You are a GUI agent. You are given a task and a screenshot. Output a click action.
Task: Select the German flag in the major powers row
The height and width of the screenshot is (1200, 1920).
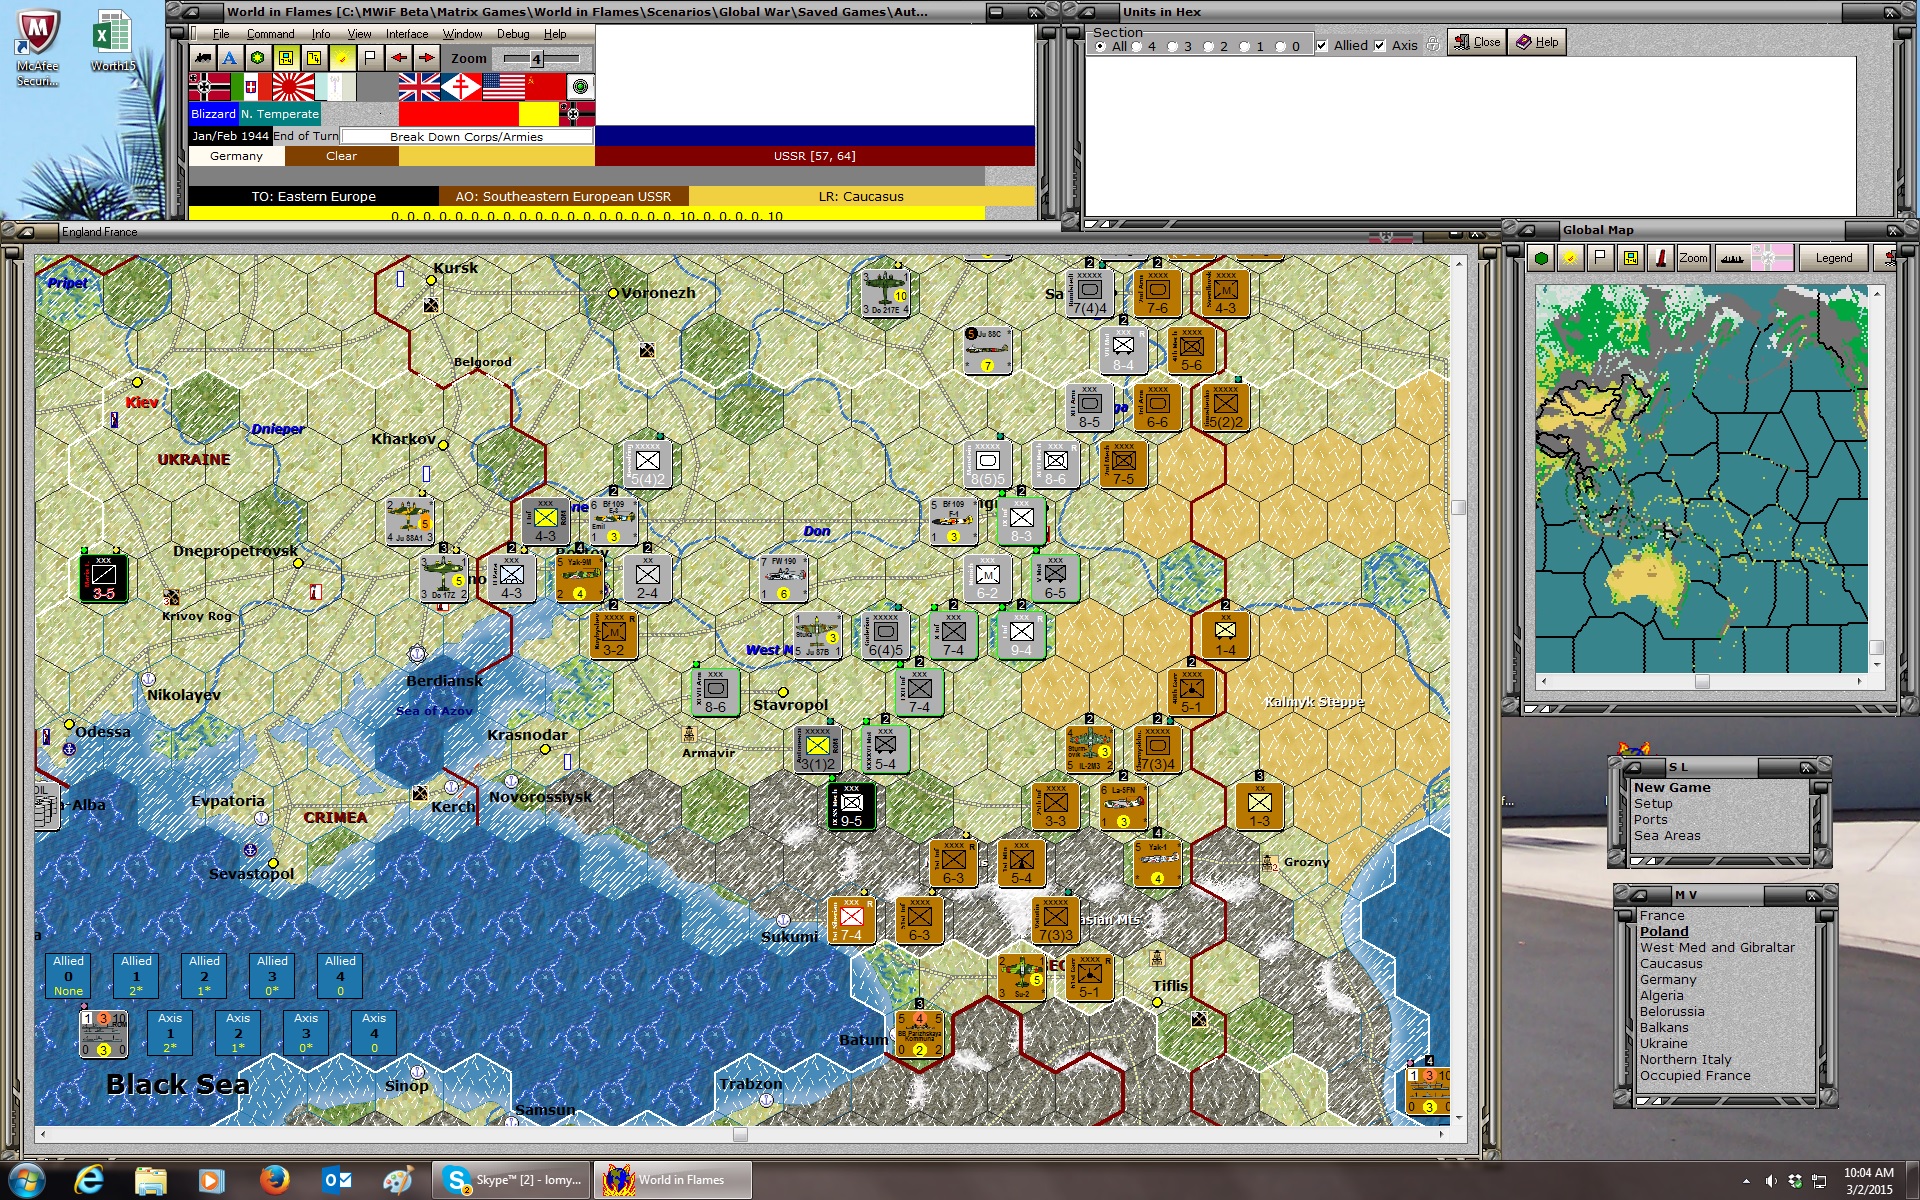[209, 87]
